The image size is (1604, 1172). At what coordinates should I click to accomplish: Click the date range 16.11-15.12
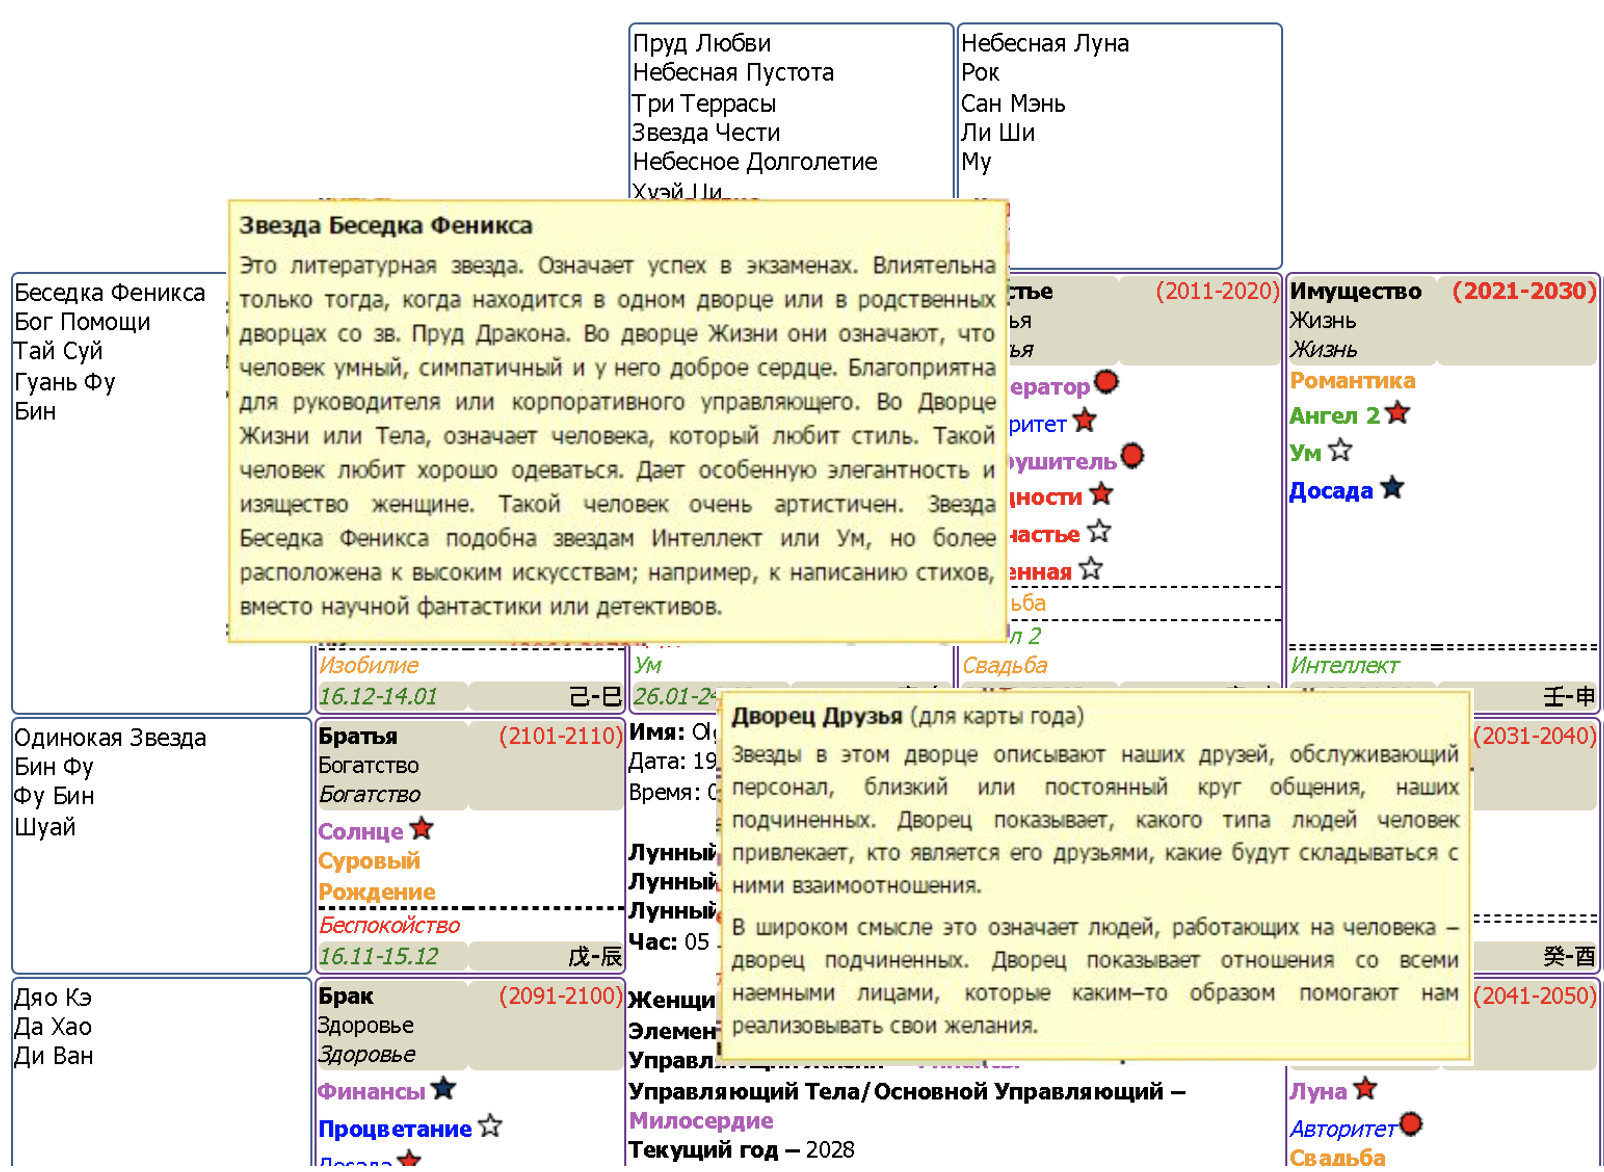pyautogui.click(x=378, y=957)
